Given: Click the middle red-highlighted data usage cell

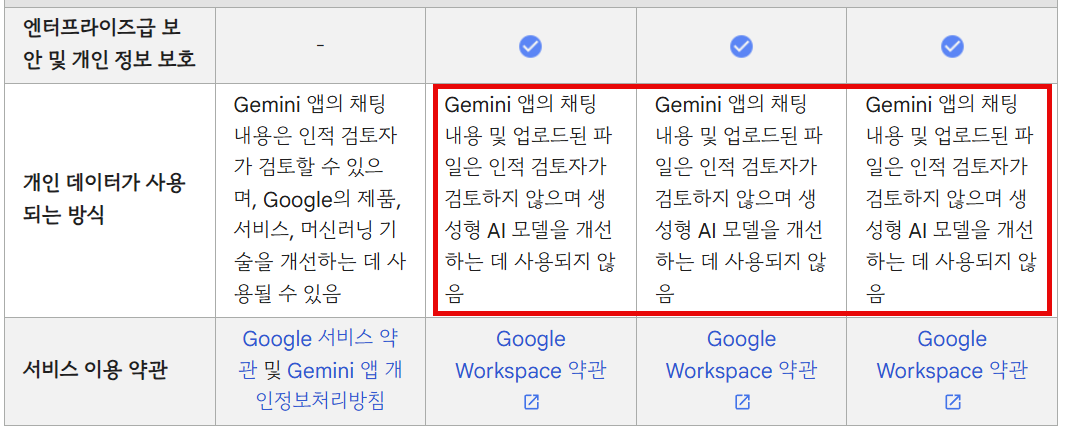Looking at the screenshot, I should point(741,198).
